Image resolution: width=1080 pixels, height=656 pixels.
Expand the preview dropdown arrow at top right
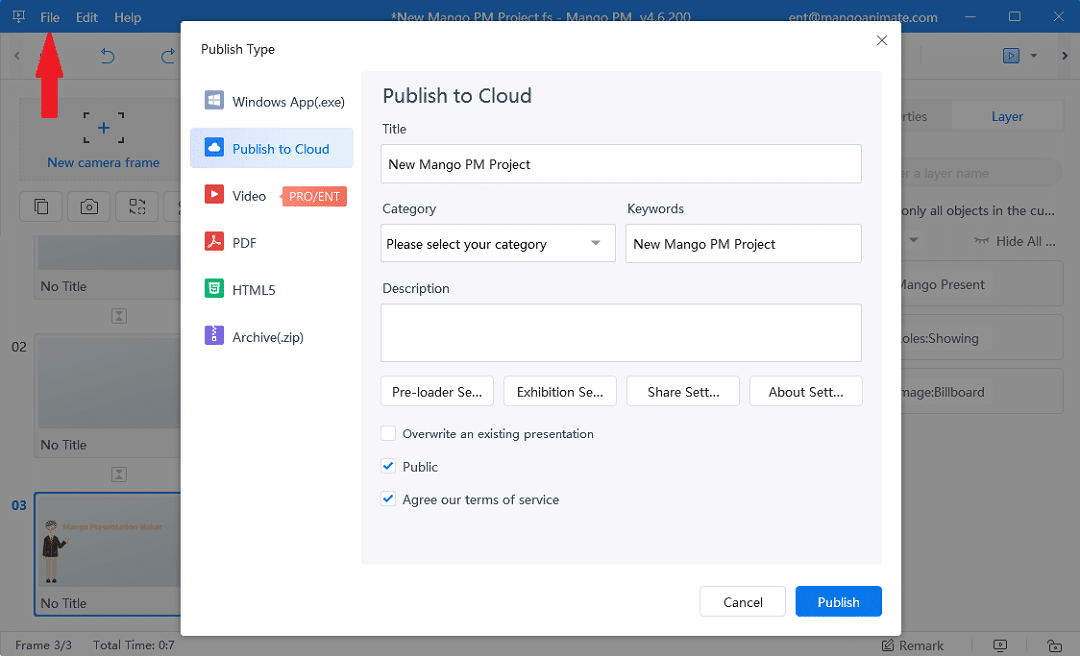(1034, 56)
